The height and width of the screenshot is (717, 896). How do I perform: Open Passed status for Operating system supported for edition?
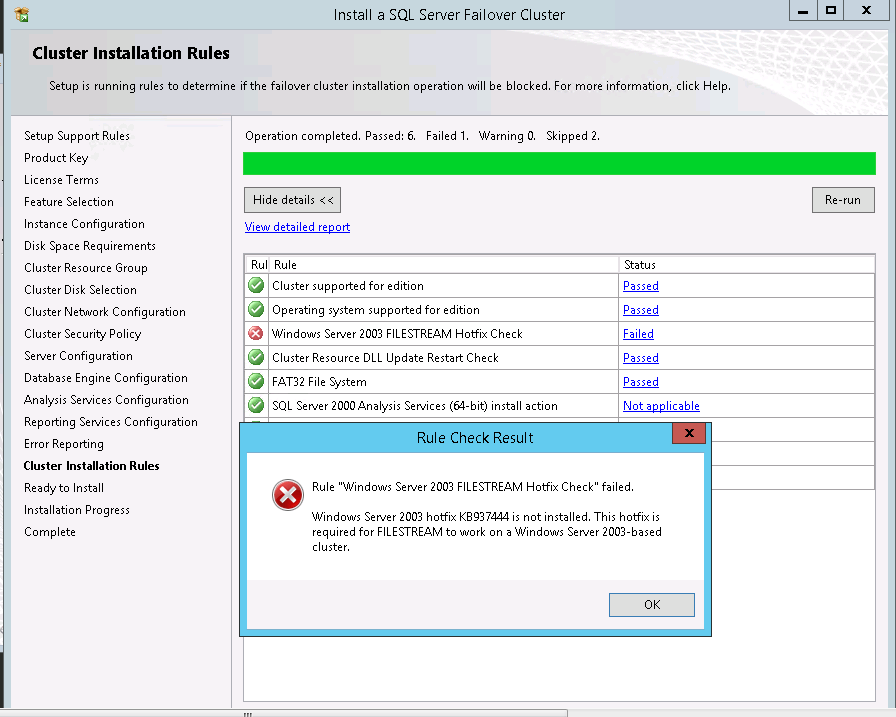pyautogui.click(x=641, y=310)
